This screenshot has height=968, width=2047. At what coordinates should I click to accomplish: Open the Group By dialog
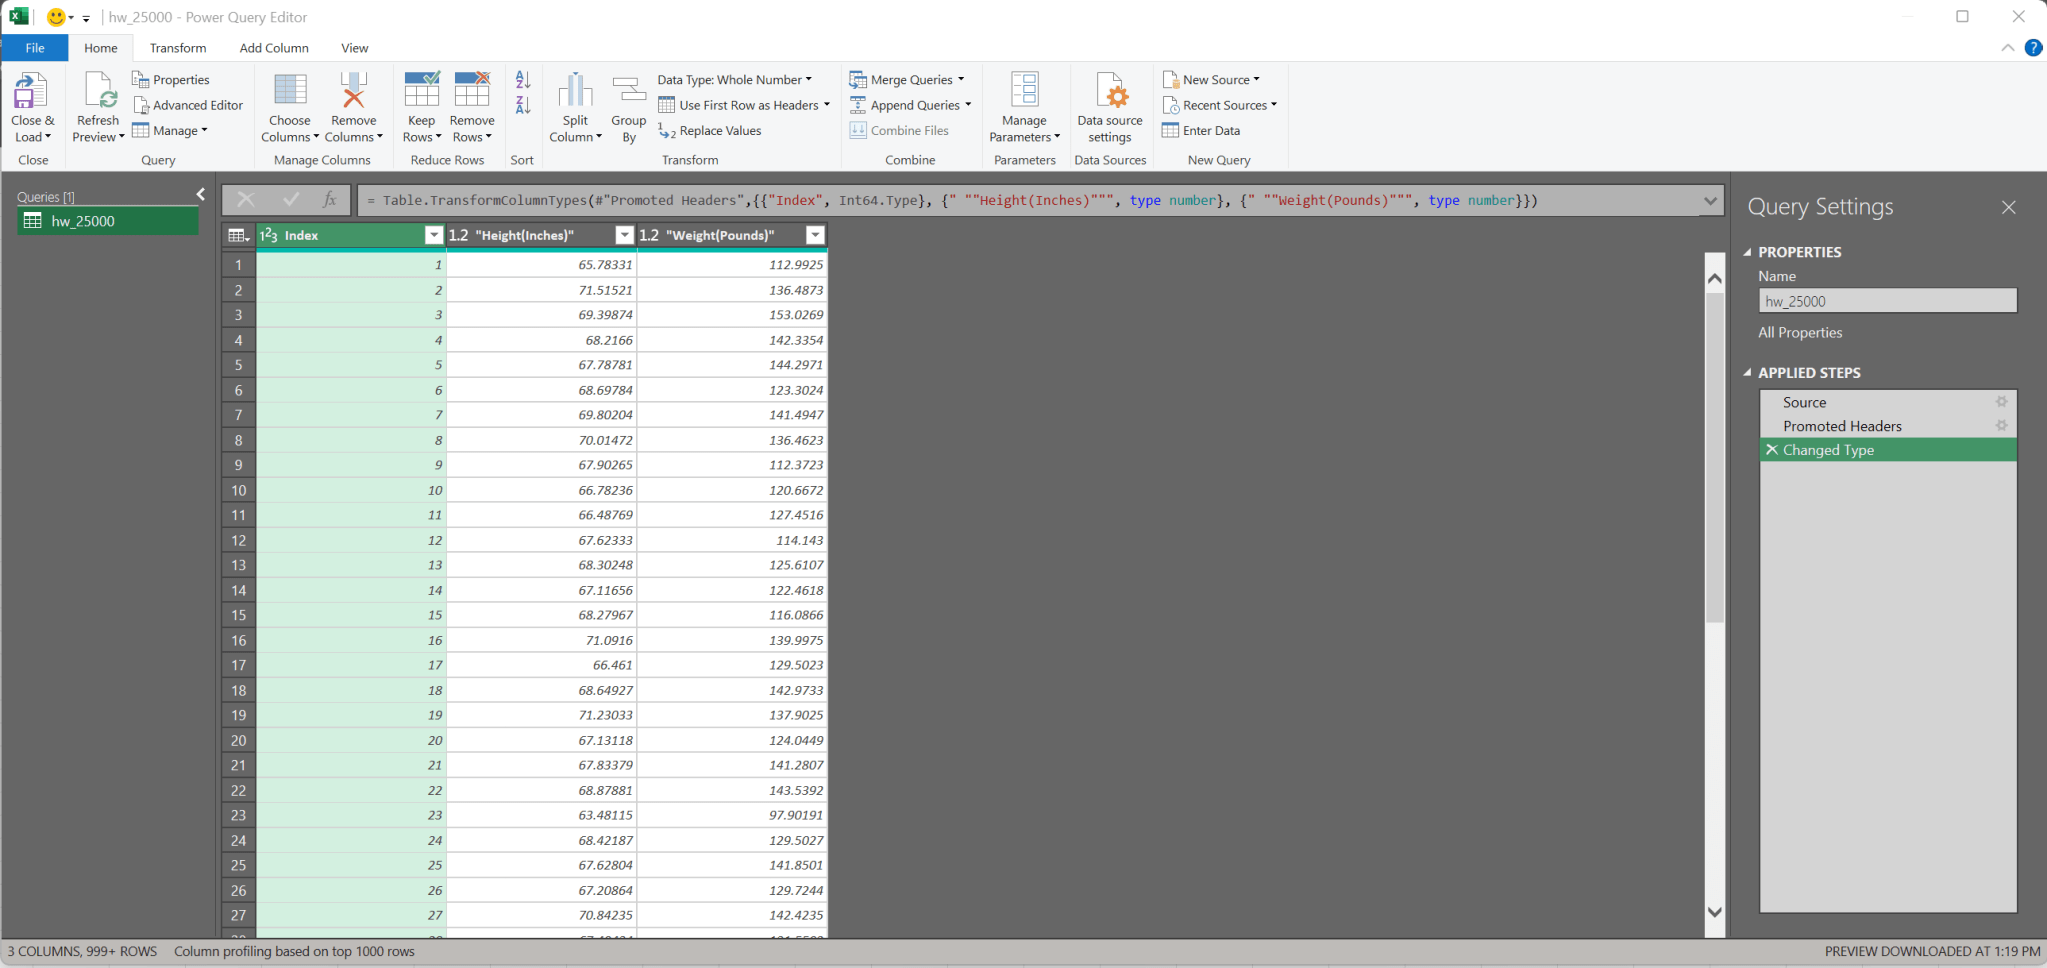coord(628,105)
